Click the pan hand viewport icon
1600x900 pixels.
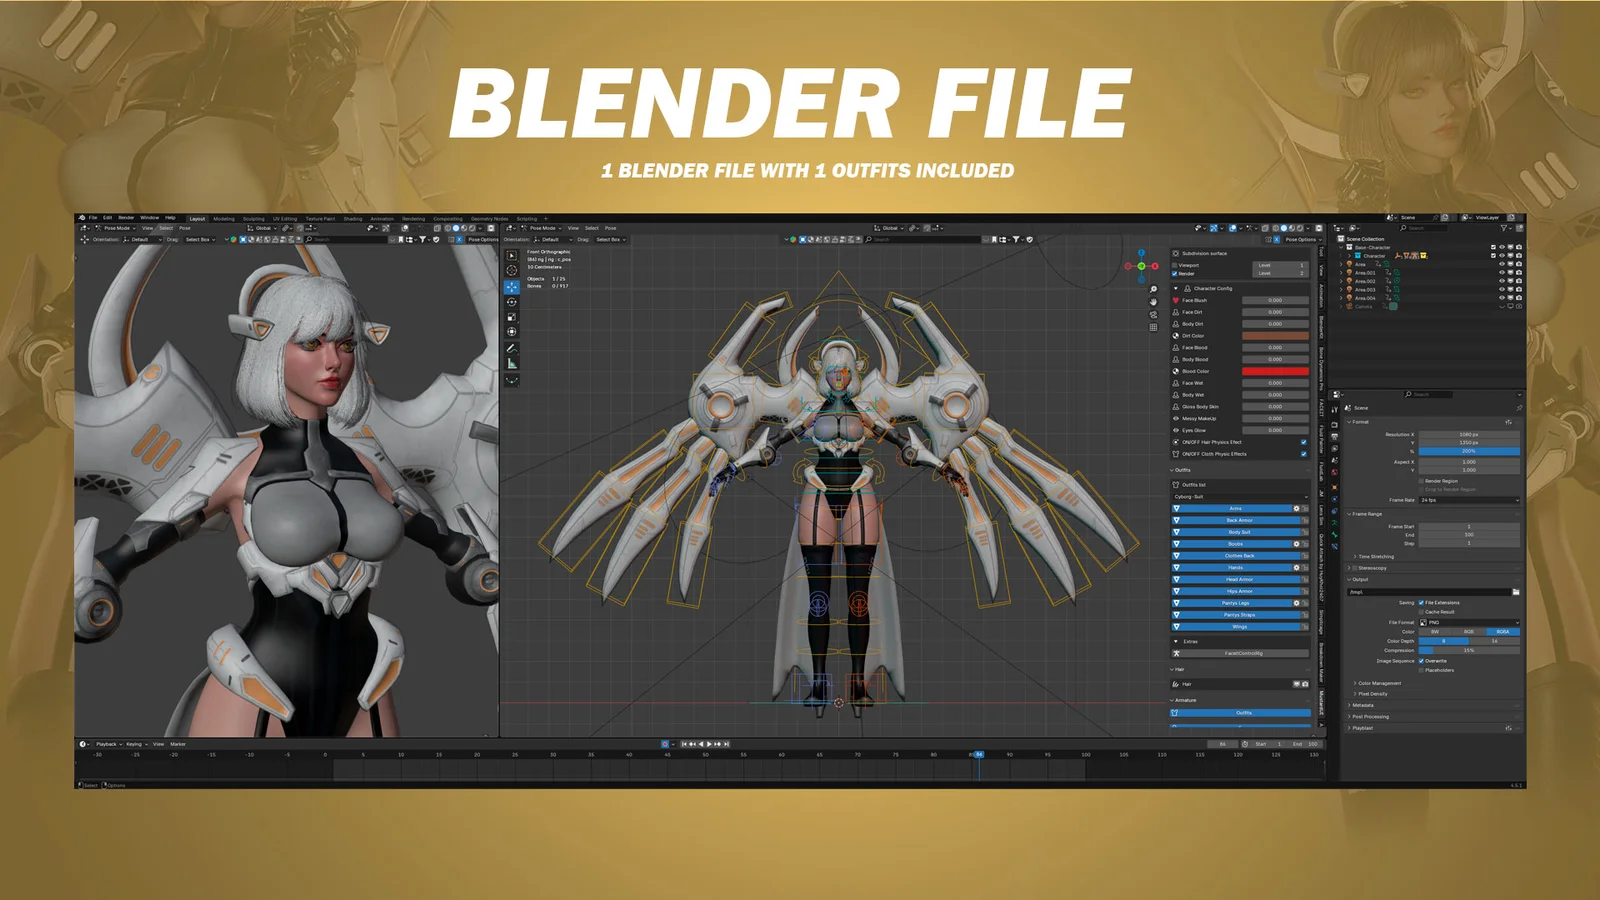coord(1153,302)
